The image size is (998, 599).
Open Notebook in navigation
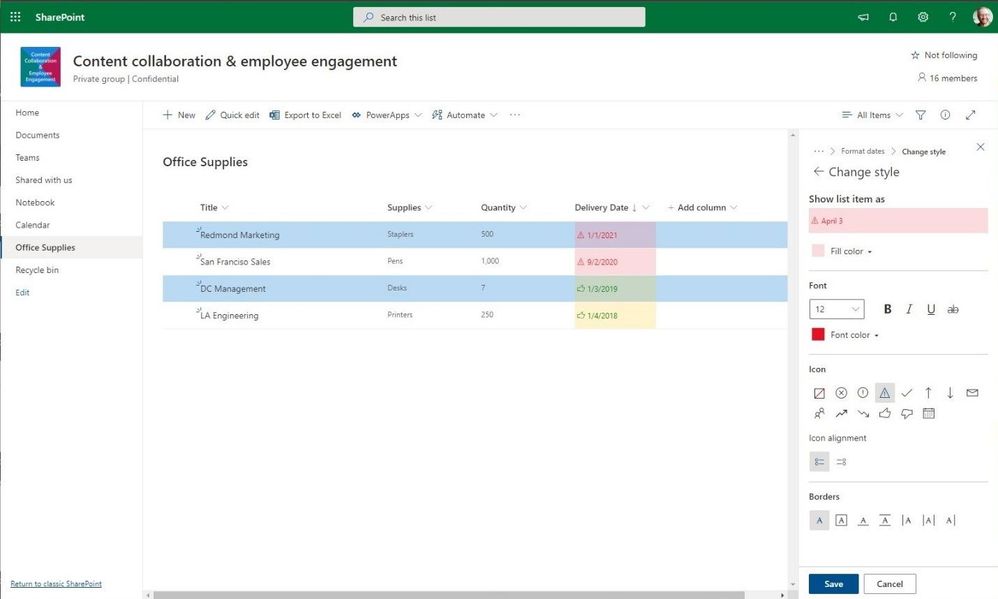[x=35, y=202]
